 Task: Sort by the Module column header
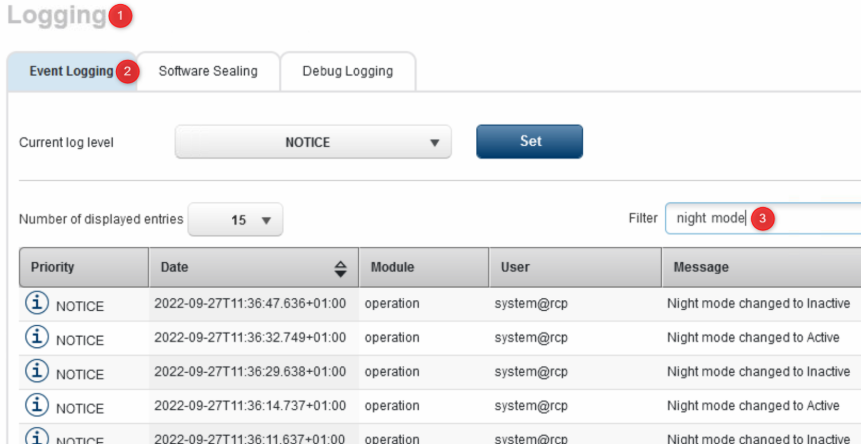tap(423, 267)
